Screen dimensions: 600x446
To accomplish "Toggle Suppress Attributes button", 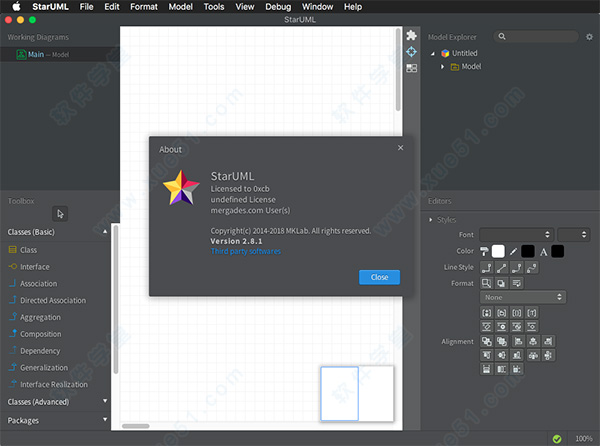I will (486, 327).
